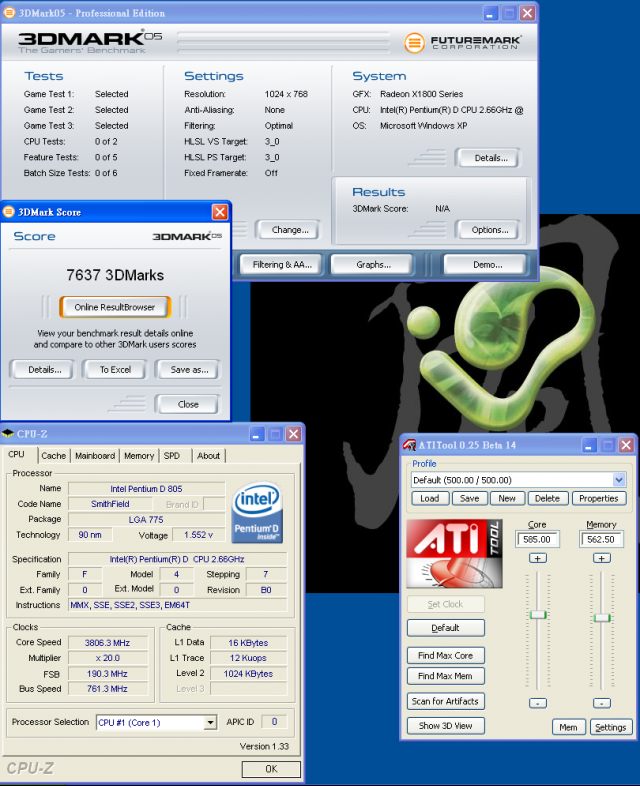The image size is (640, 786).
Task: Click Save profile button in ATITool
Action: tap(470, 498)
